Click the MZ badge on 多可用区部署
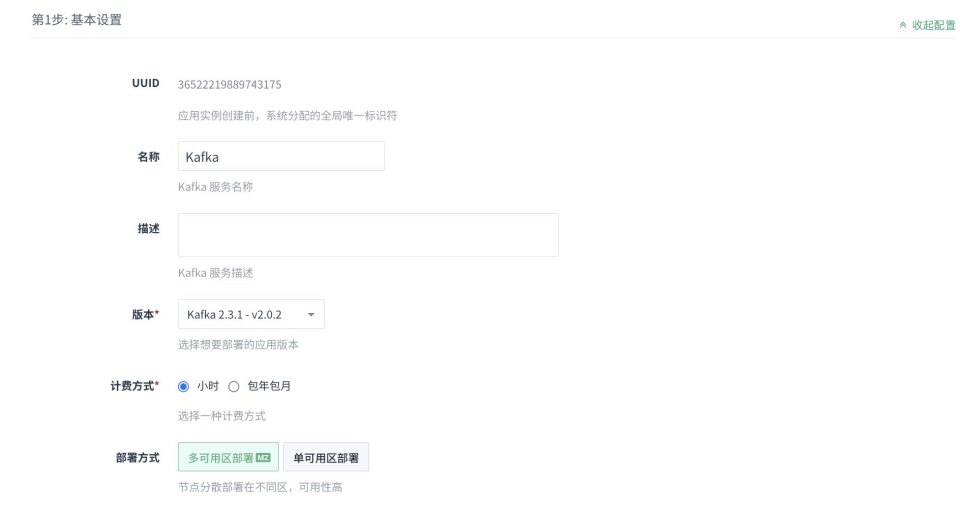The height and width of the screenshot is (512, 960). click(263, 458)
